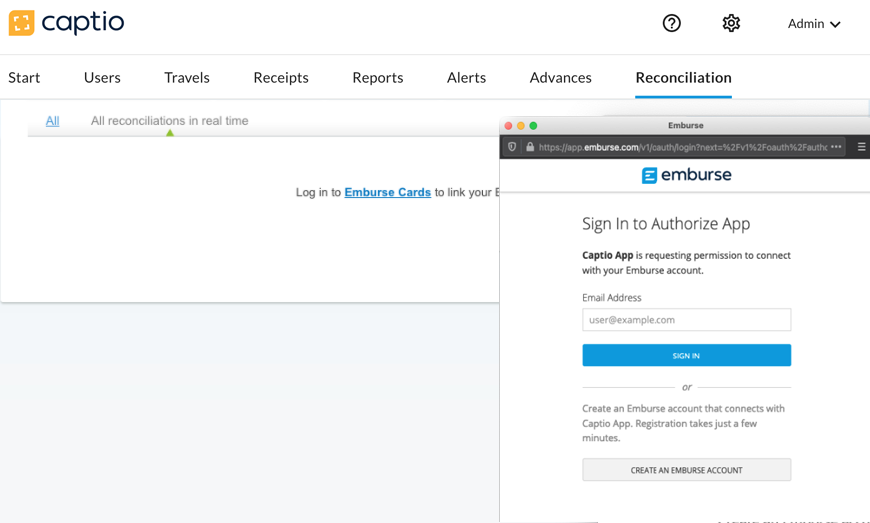Click the Emburse logo in popup
Screen dimensions: 870x523
pos(686,175)
